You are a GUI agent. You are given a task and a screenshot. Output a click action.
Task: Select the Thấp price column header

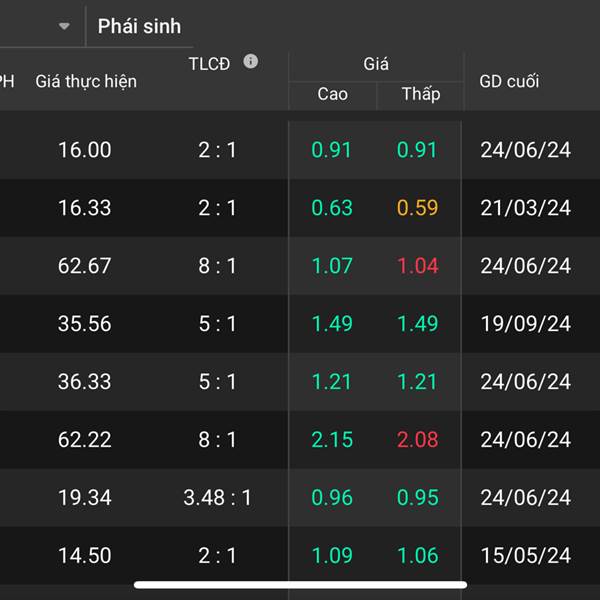point(421,94)
